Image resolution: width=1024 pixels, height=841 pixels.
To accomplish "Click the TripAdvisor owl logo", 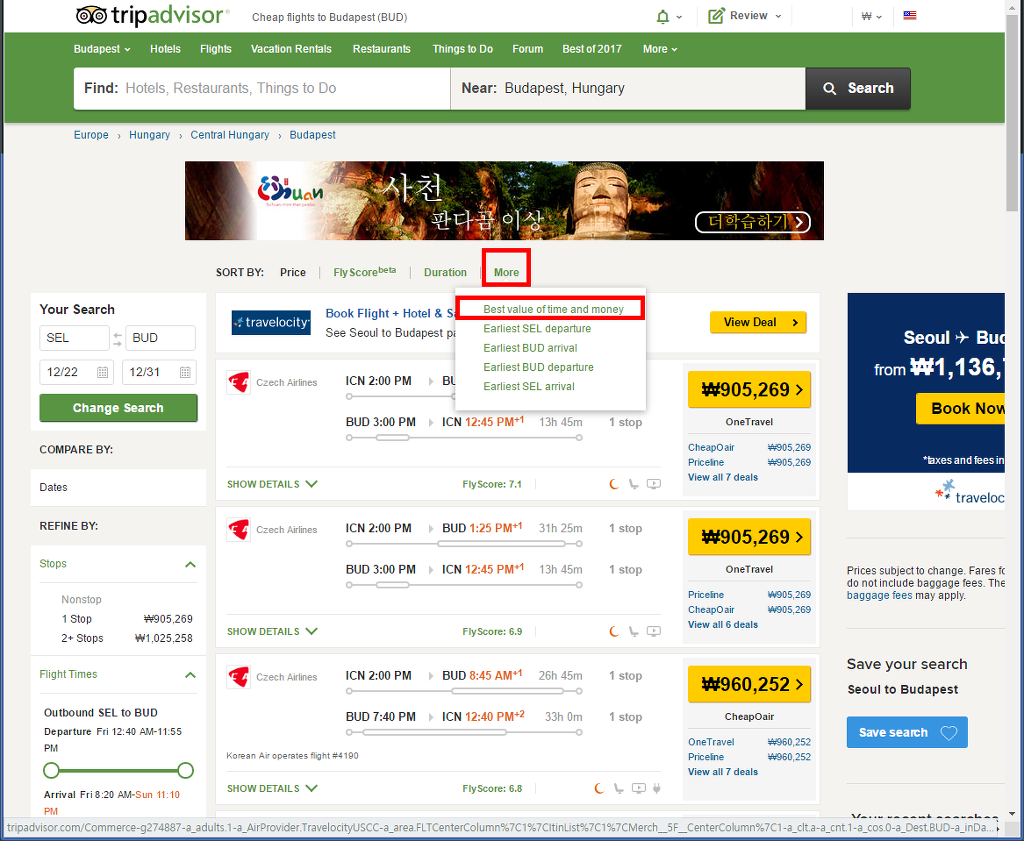I will click(91, 16).
